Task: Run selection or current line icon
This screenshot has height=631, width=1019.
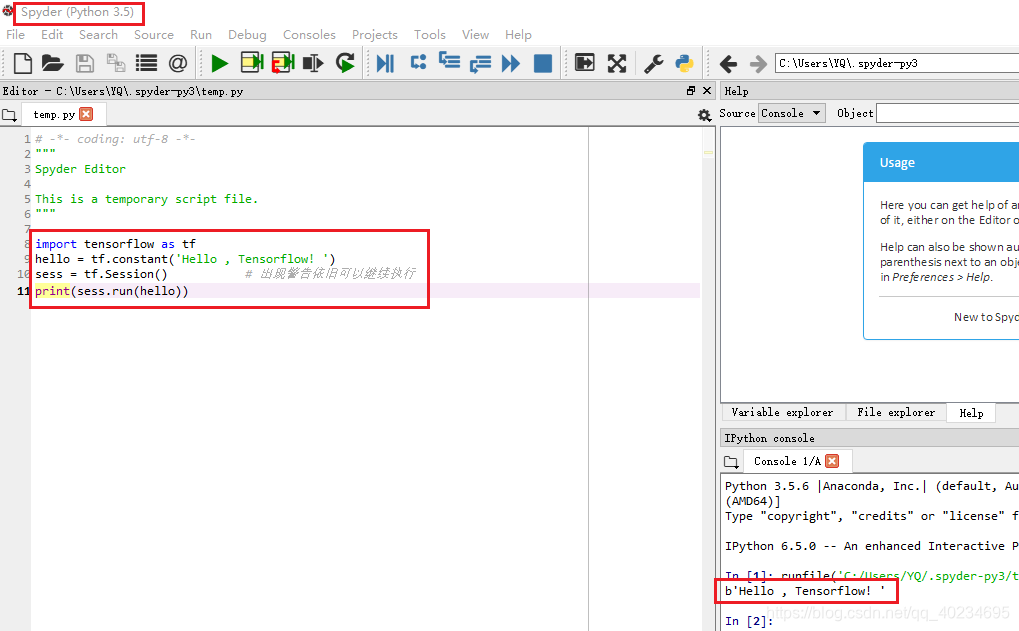Action: (313, 63)
